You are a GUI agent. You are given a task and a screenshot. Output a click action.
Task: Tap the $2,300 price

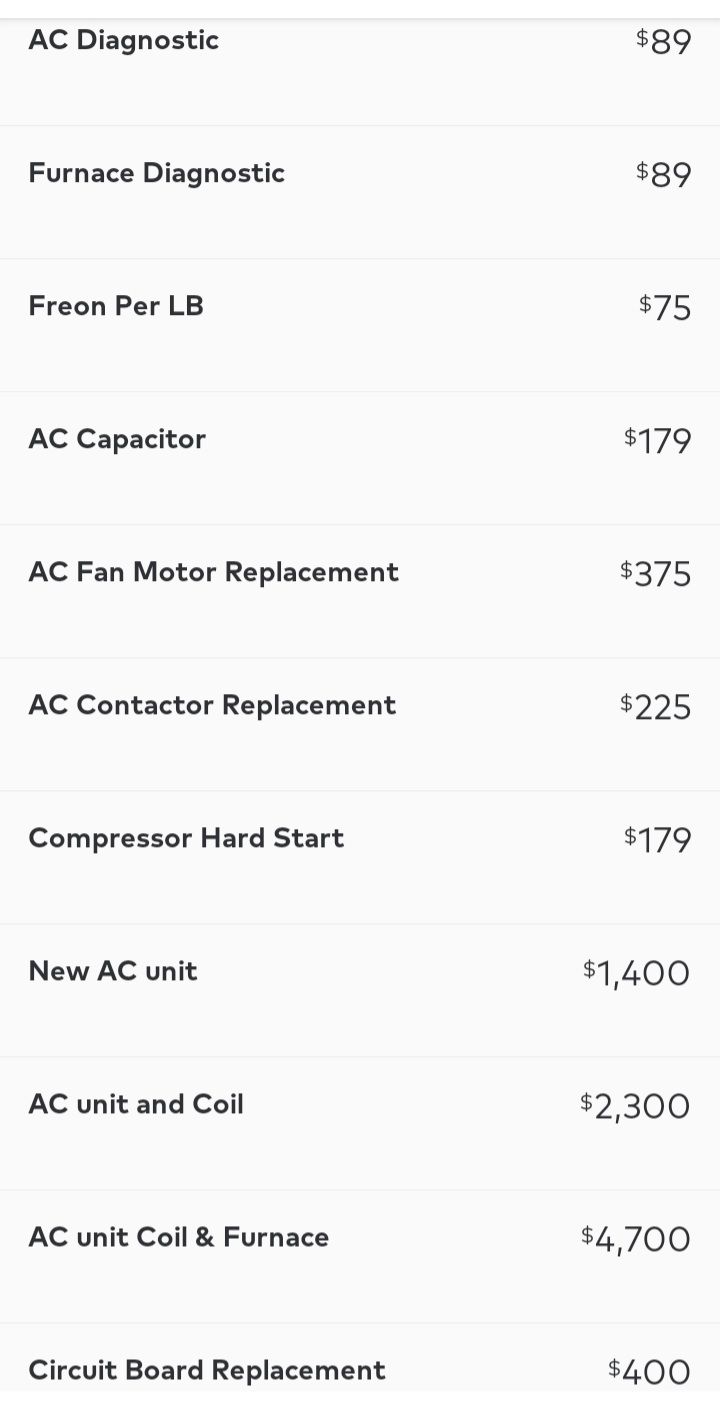(x=635, y=1106)
